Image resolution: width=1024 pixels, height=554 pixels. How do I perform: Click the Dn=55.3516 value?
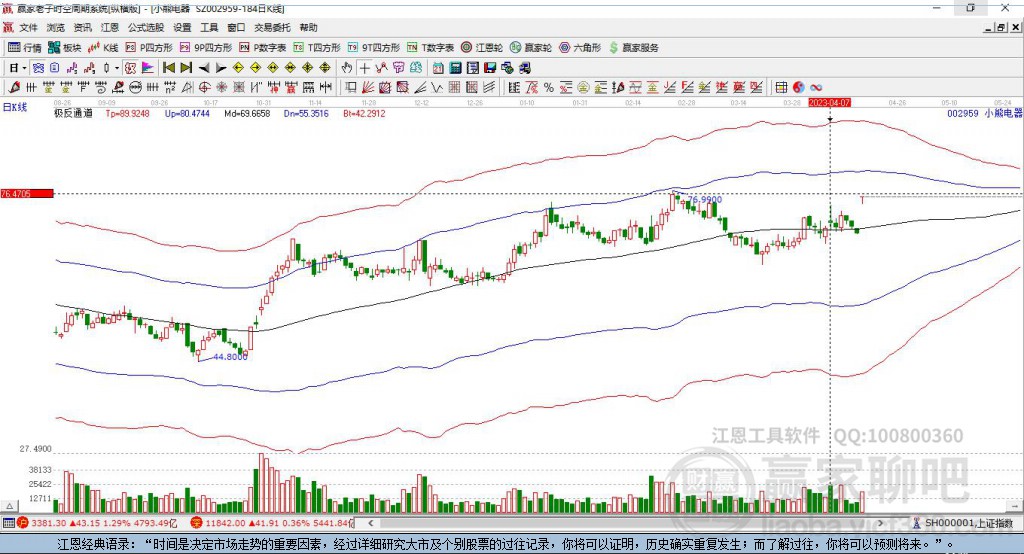pos(306,113)
